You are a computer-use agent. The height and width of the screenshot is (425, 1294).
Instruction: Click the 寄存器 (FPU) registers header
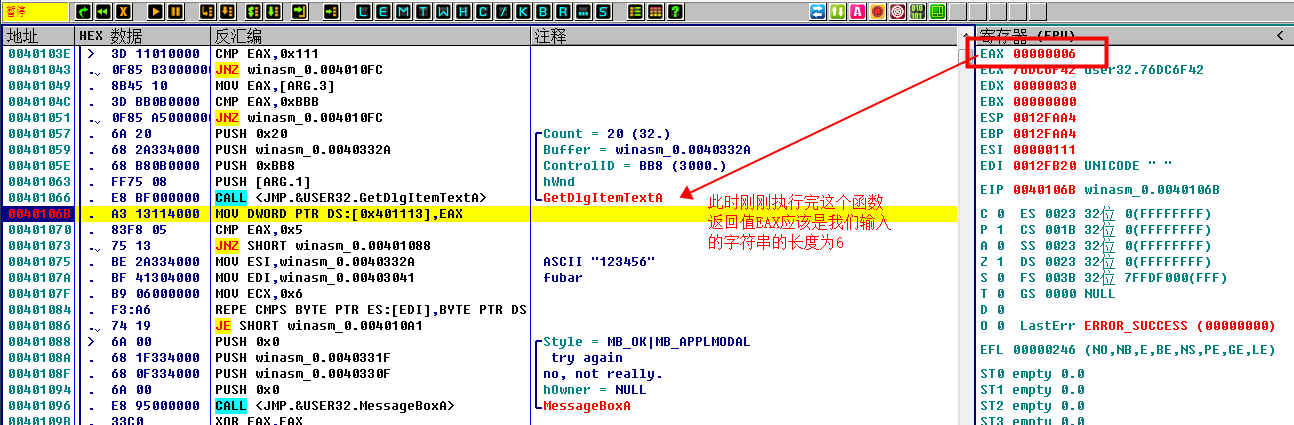(x=1133, y=36)
